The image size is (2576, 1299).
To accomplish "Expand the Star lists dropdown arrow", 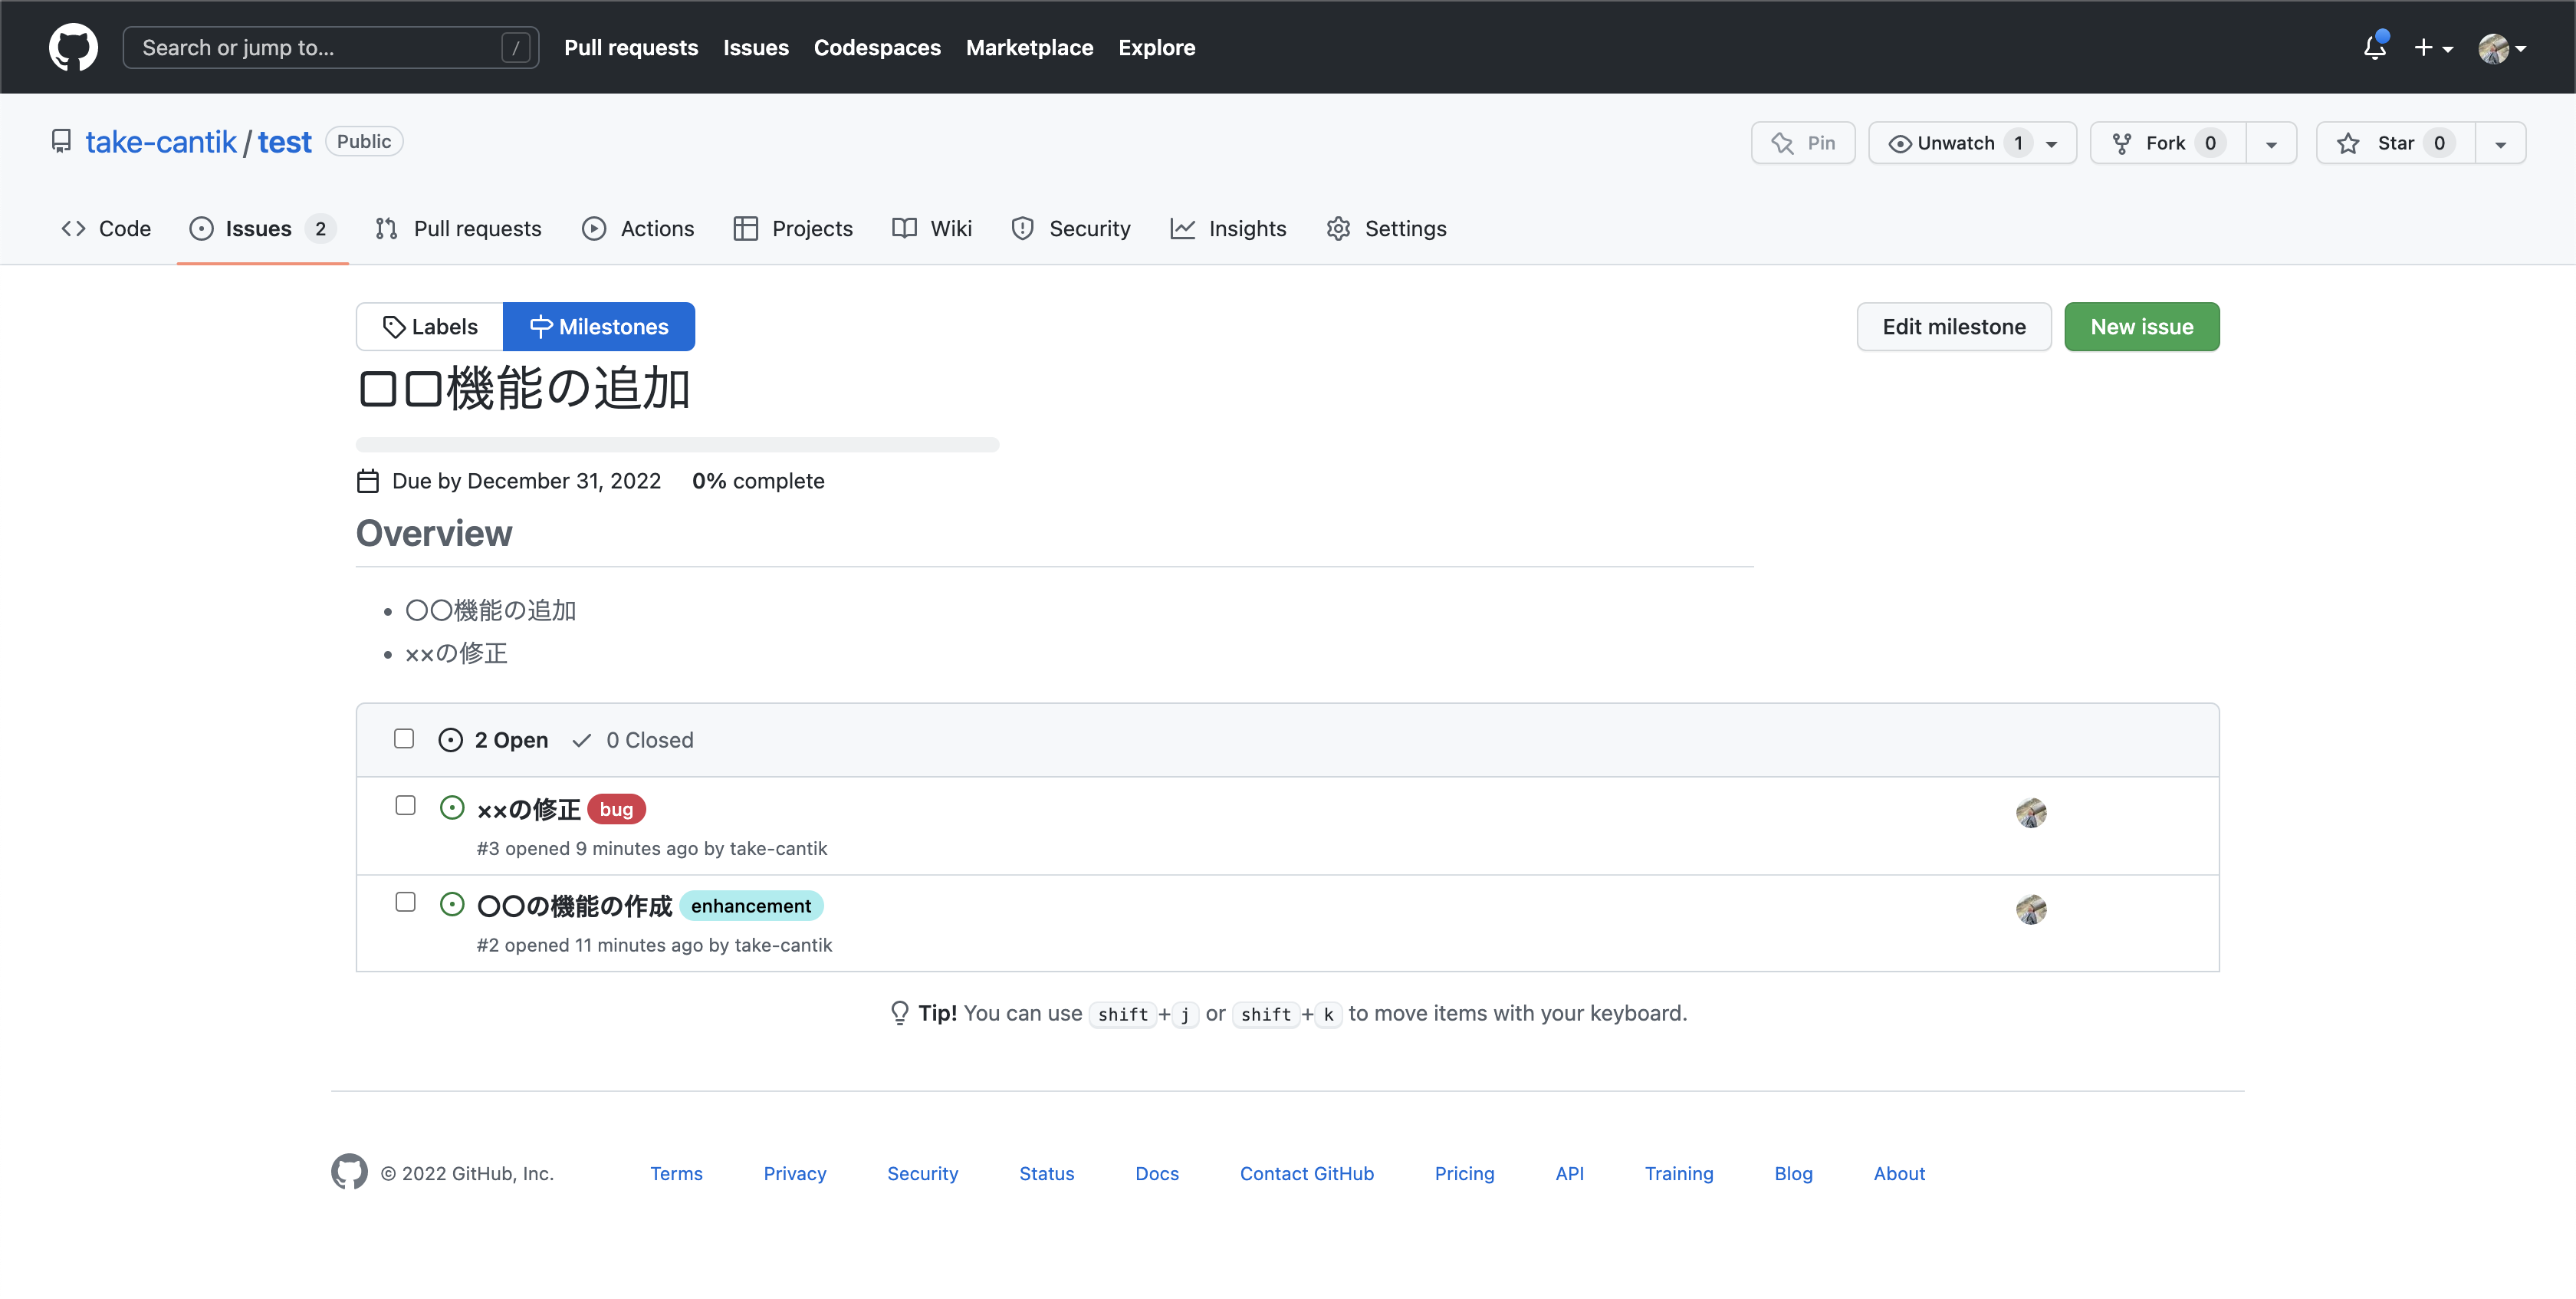I will point(2500,144).
